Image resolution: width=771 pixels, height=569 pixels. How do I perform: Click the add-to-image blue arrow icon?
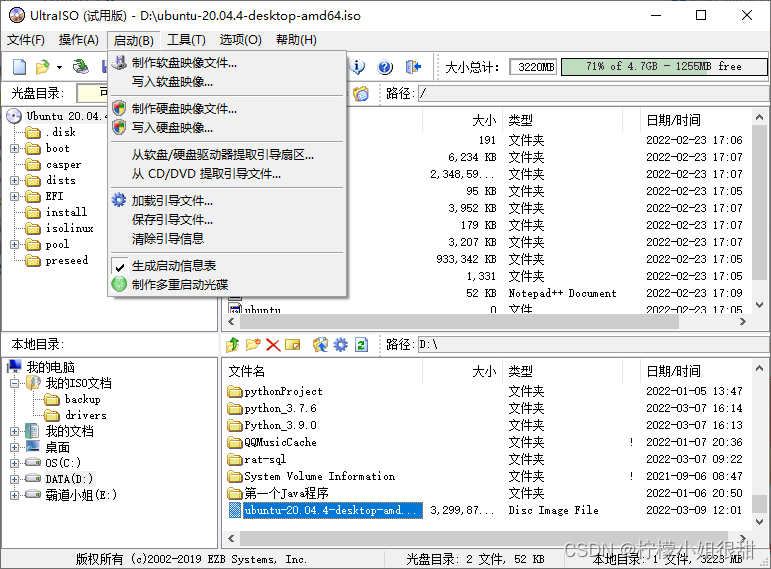point(320,345)
